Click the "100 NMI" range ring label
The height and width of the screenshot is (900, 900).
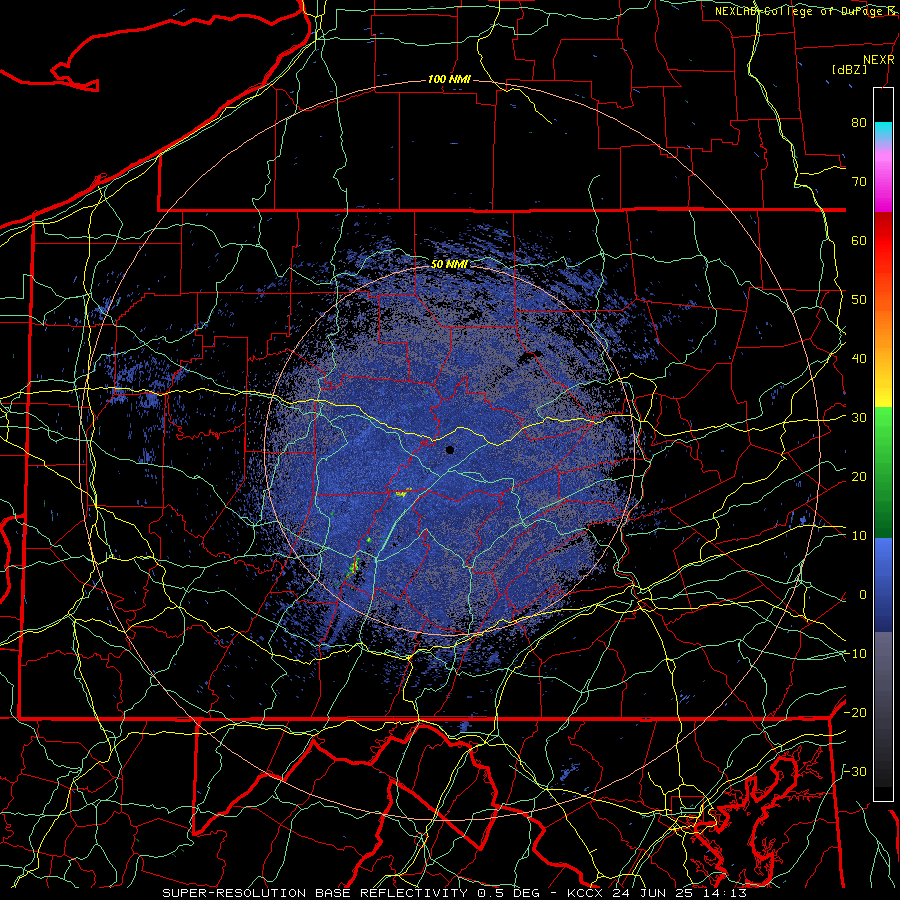[x=449, y=79]
